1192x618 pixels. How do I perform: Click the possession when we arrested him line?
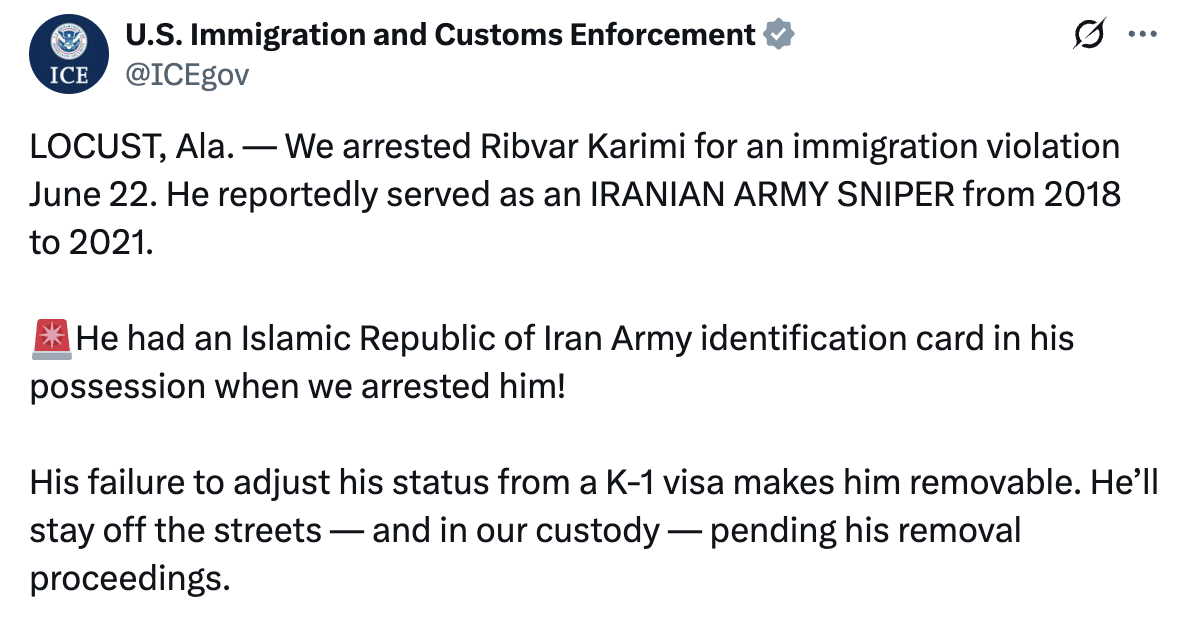297,387
